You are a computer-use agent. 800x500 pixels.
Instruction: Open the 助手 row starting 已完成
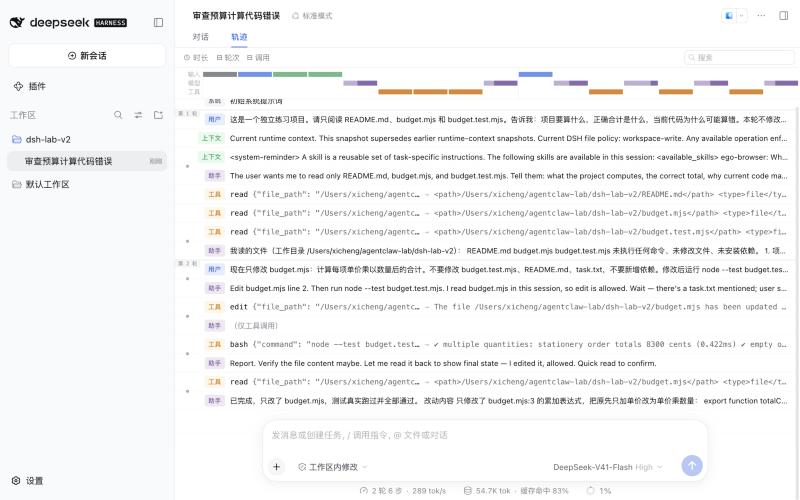[496, 401]
